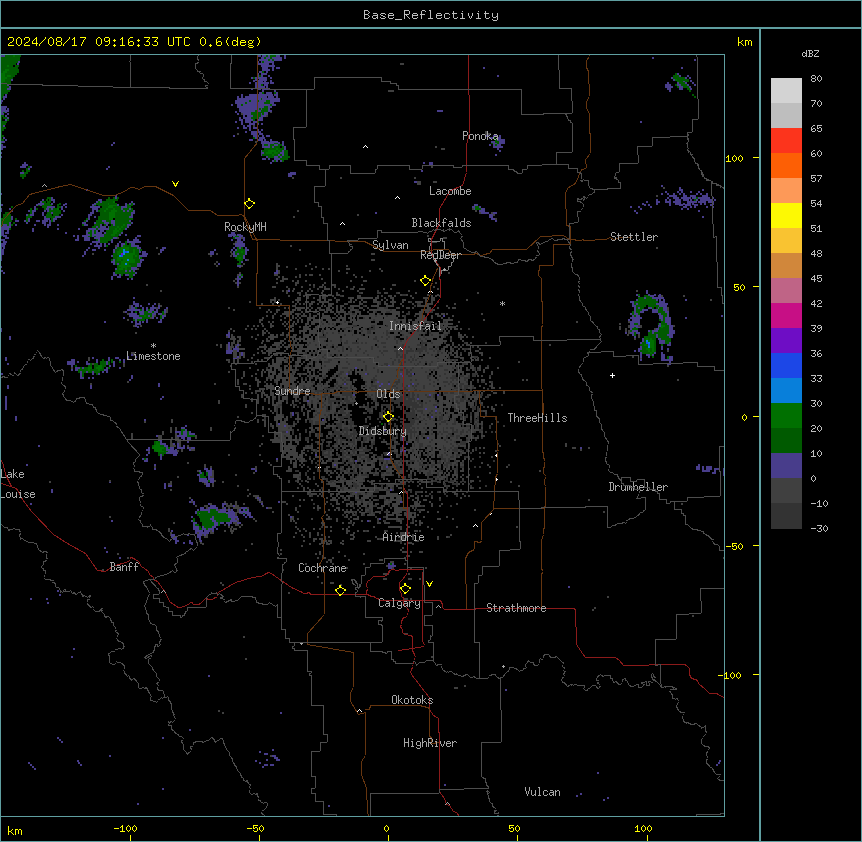Click the asterisk marker above the Limestone label
The height and width of the screenshot is (842, 862).
click(x=153, y=346)
